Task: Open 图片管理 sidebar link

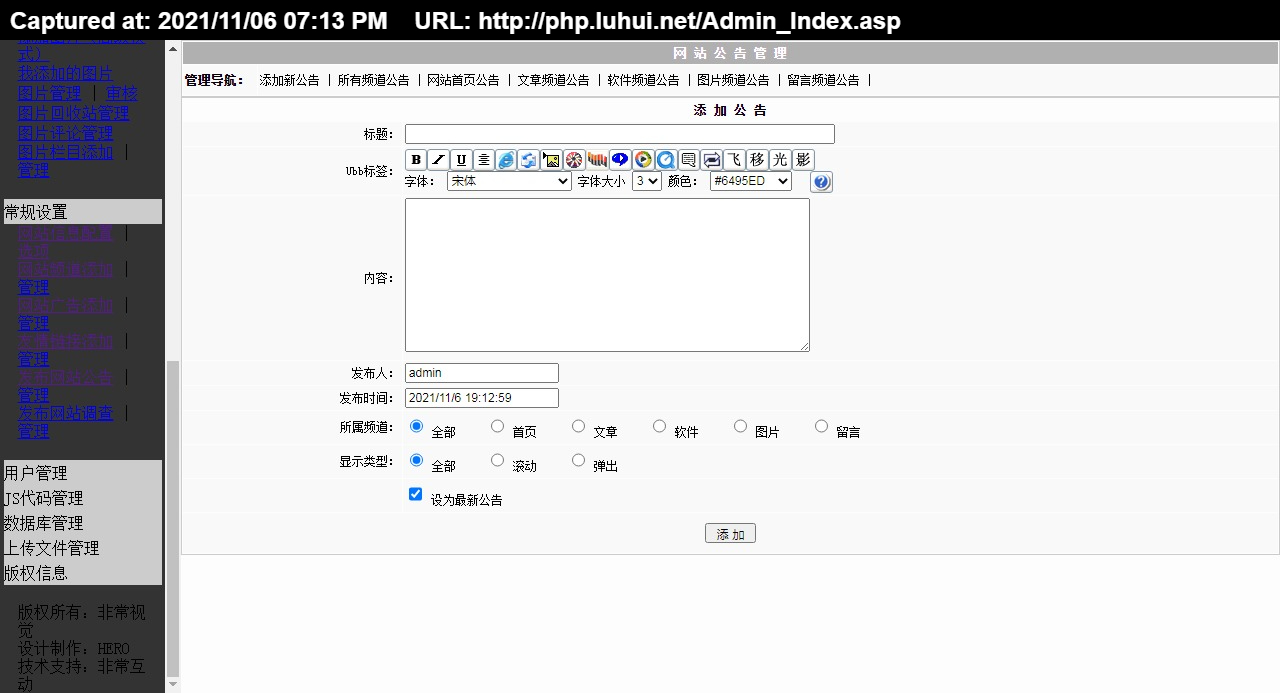Action: point(50,93)
